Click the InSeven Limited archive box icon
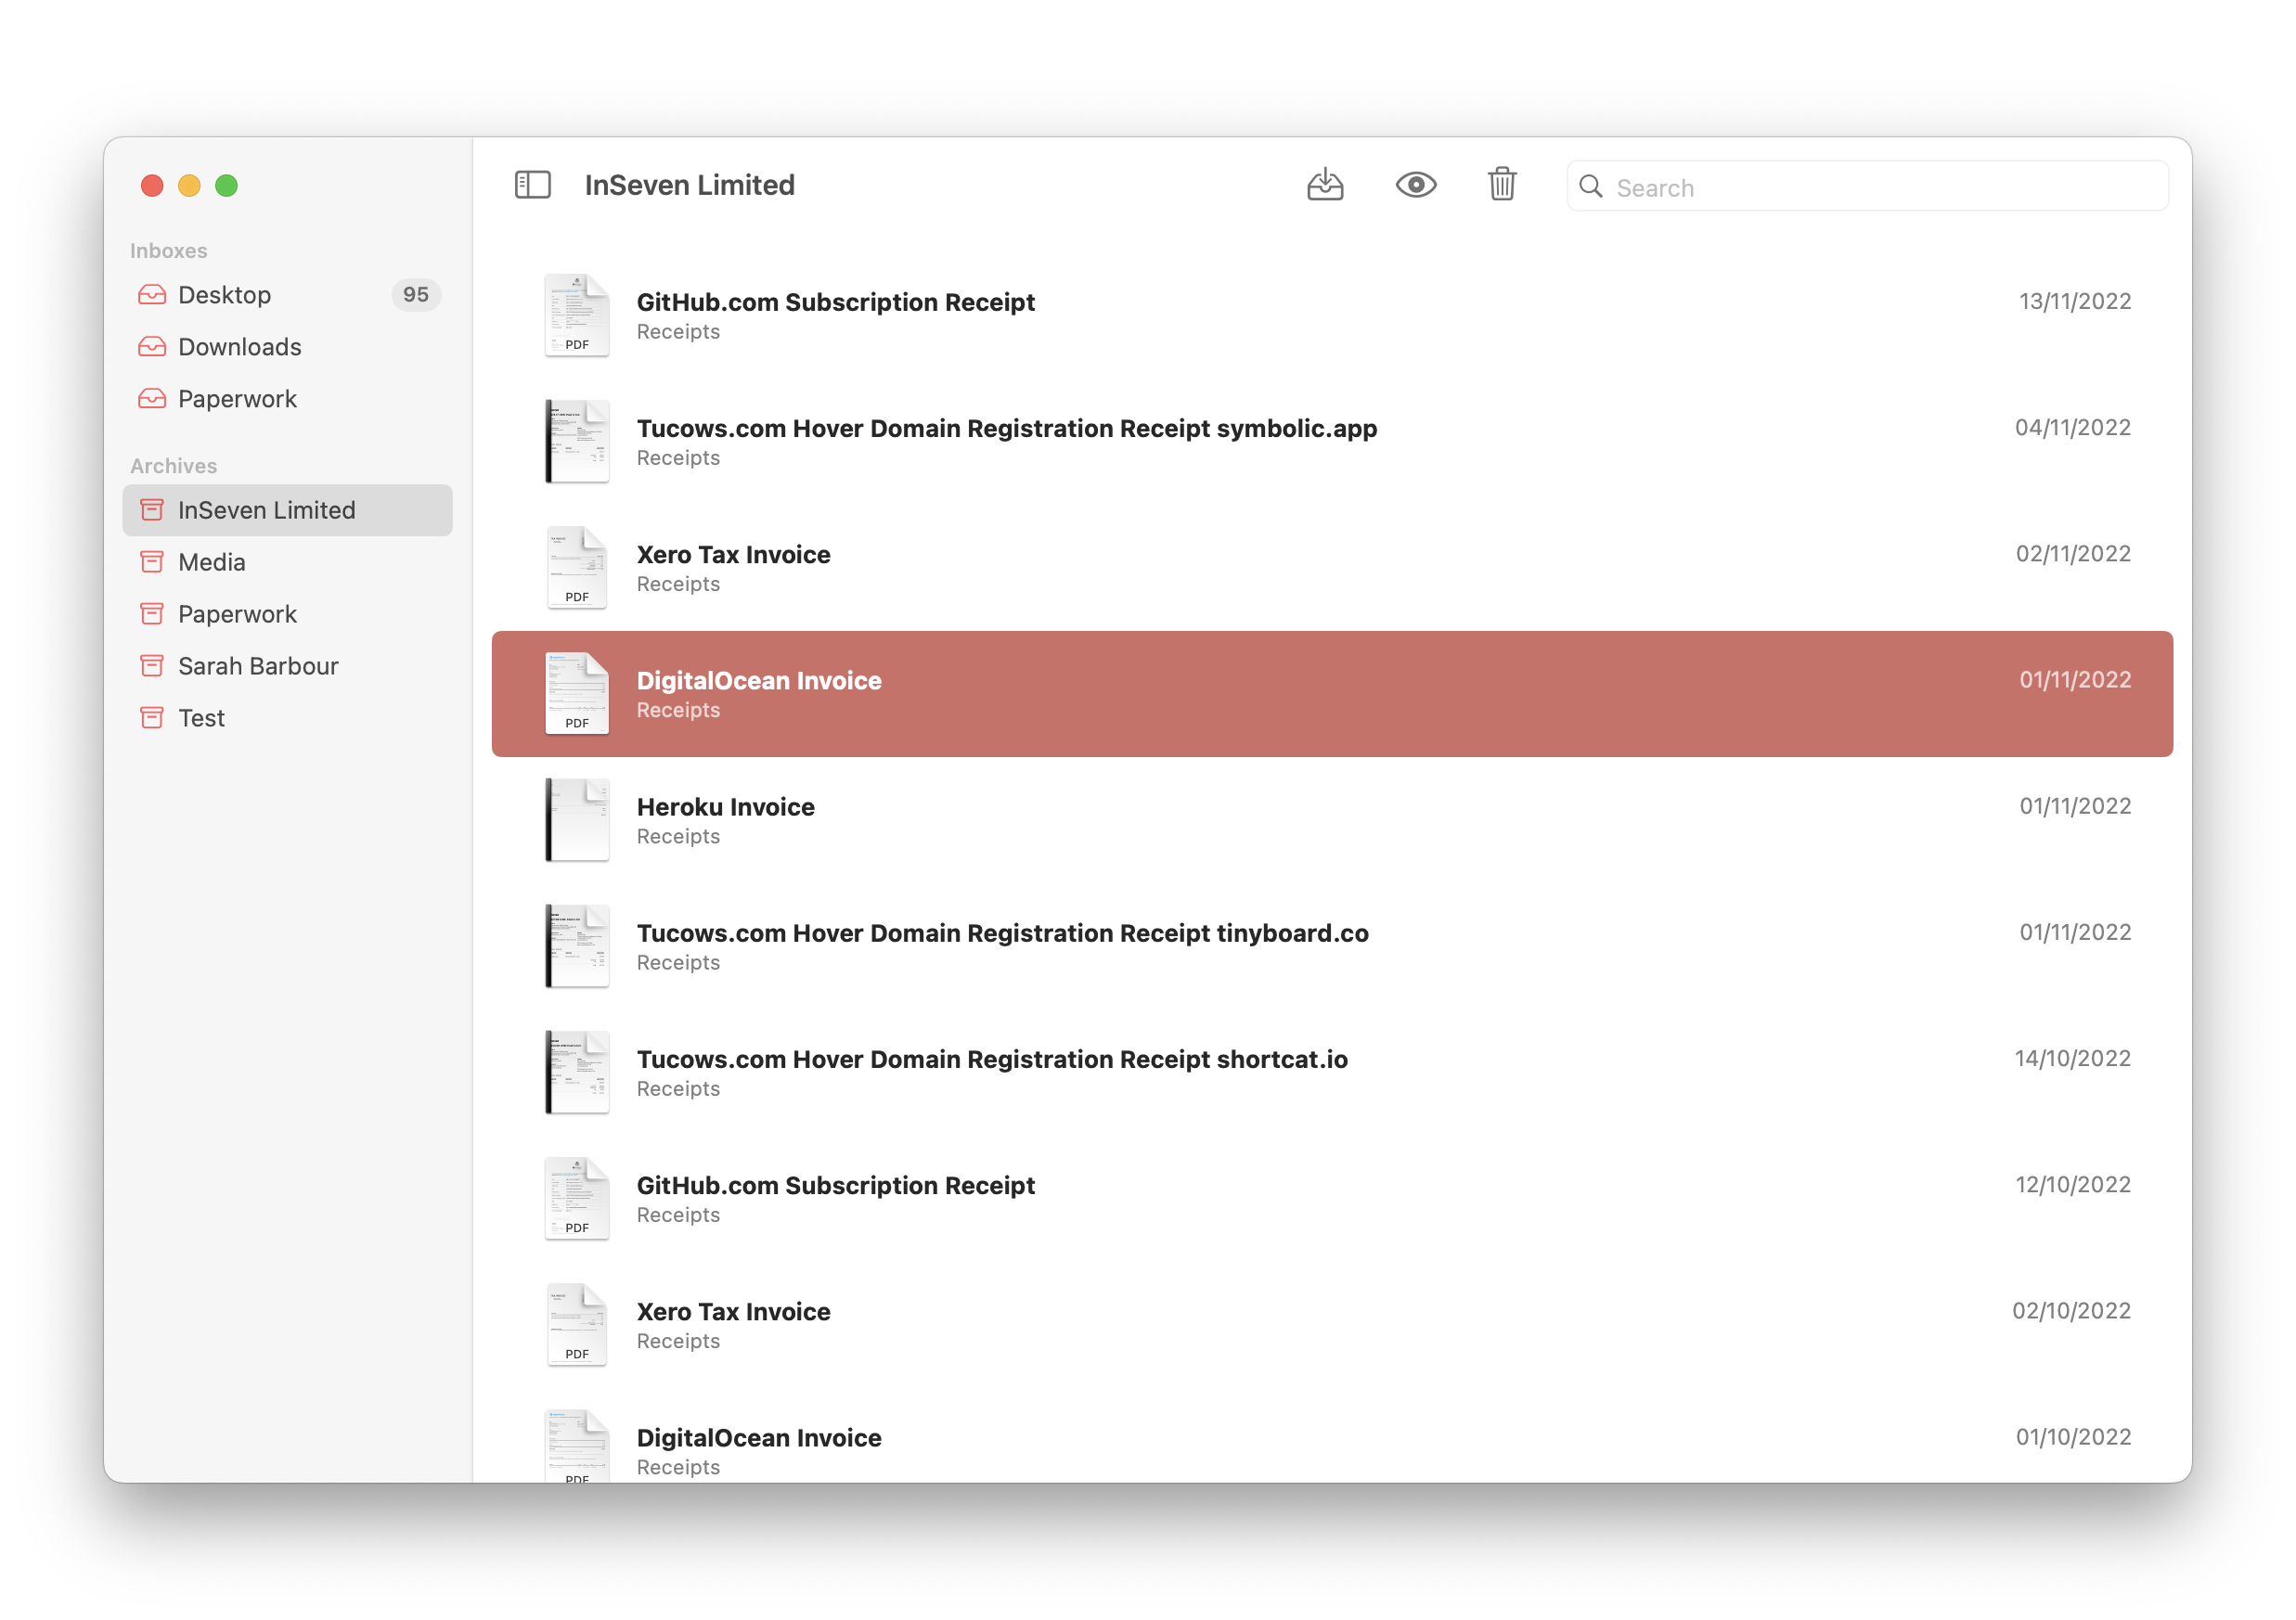Viewport: 2296px width, 1620px height. coord(152,510)
